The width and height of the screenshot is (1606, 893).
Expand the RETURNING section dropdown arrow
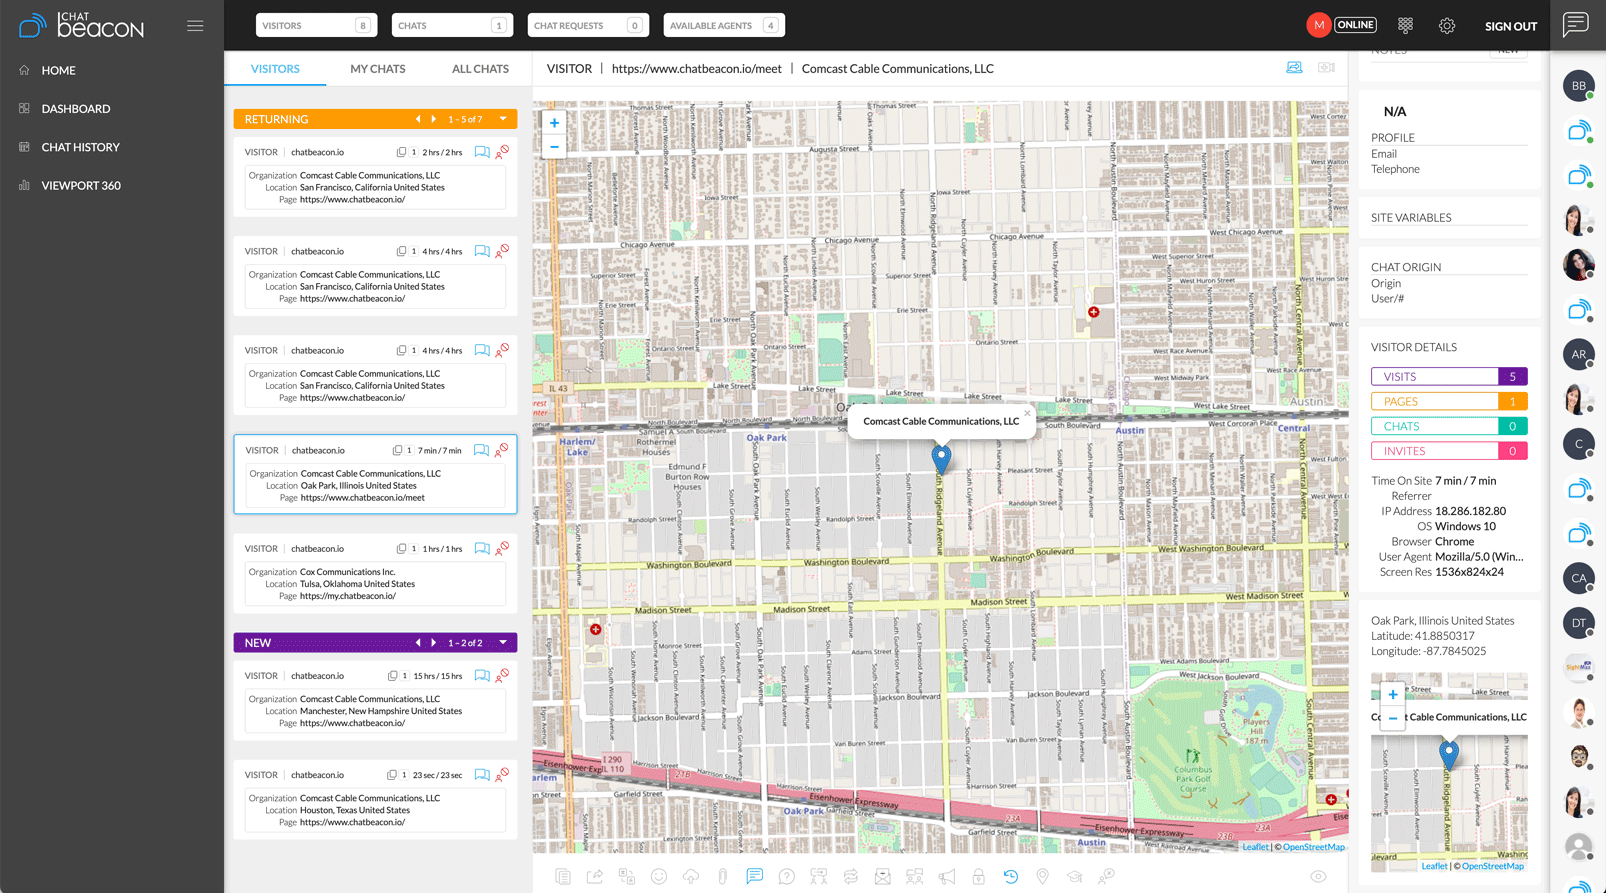point(503,119)
